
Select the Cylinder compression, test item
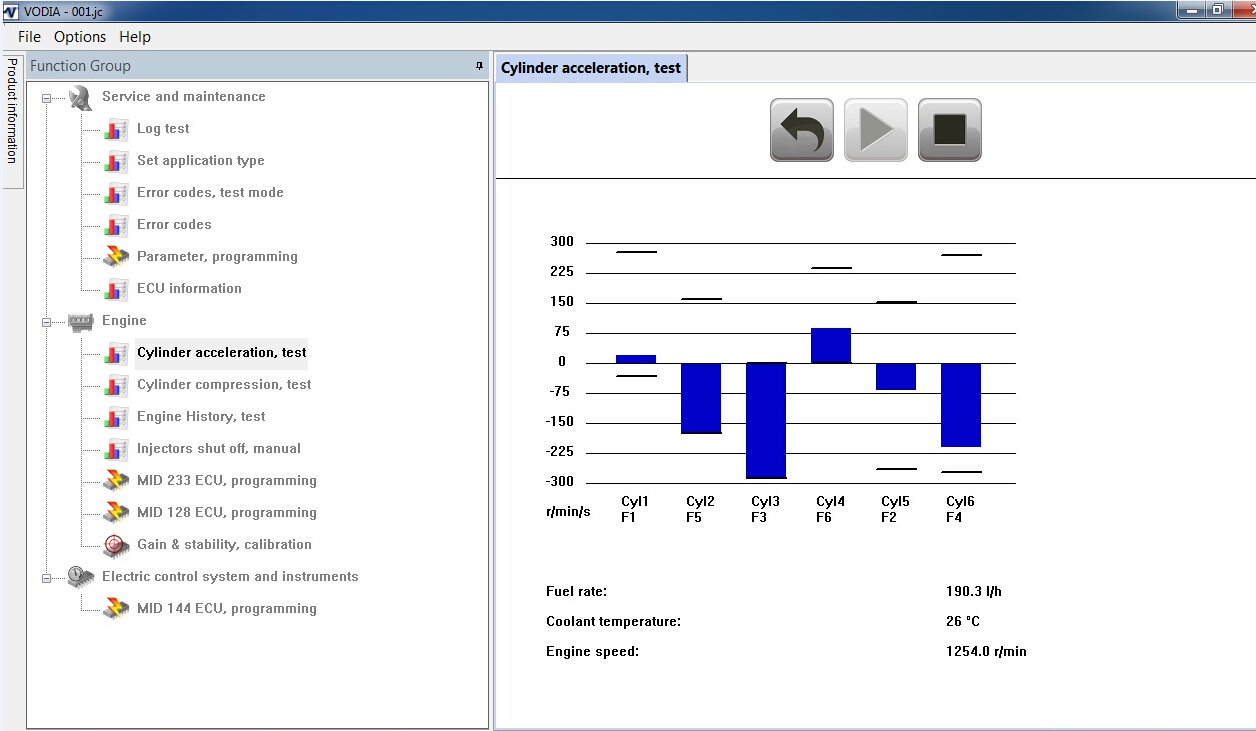[224, 385]
